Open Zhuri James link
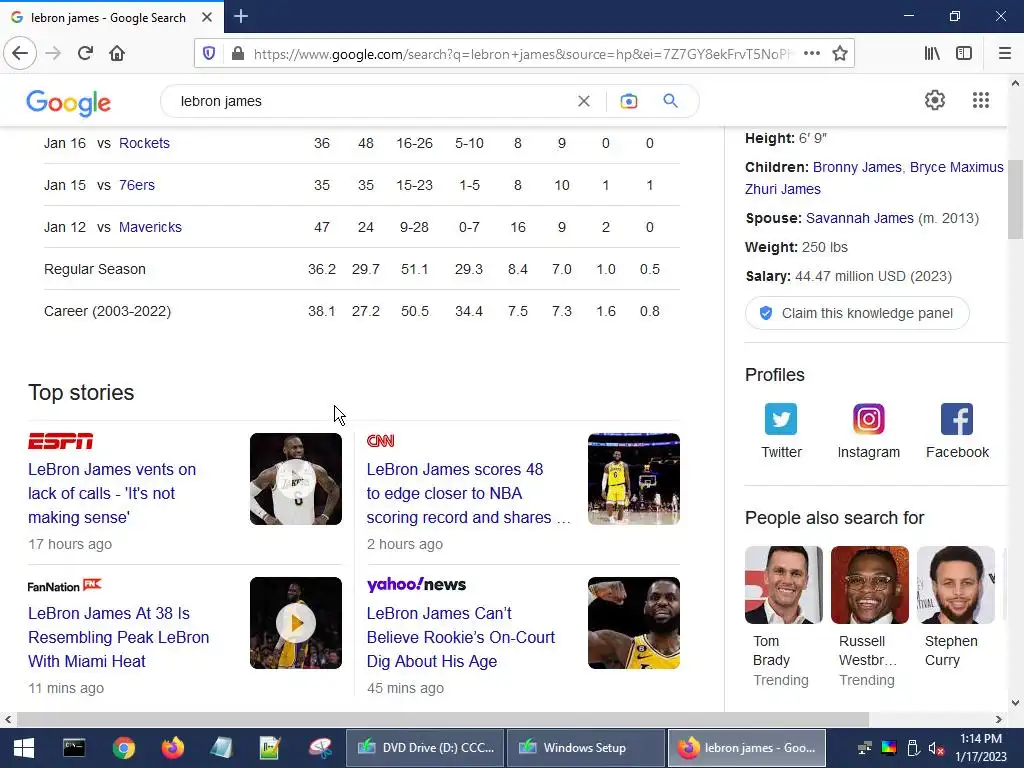 (x=782, y=189)
